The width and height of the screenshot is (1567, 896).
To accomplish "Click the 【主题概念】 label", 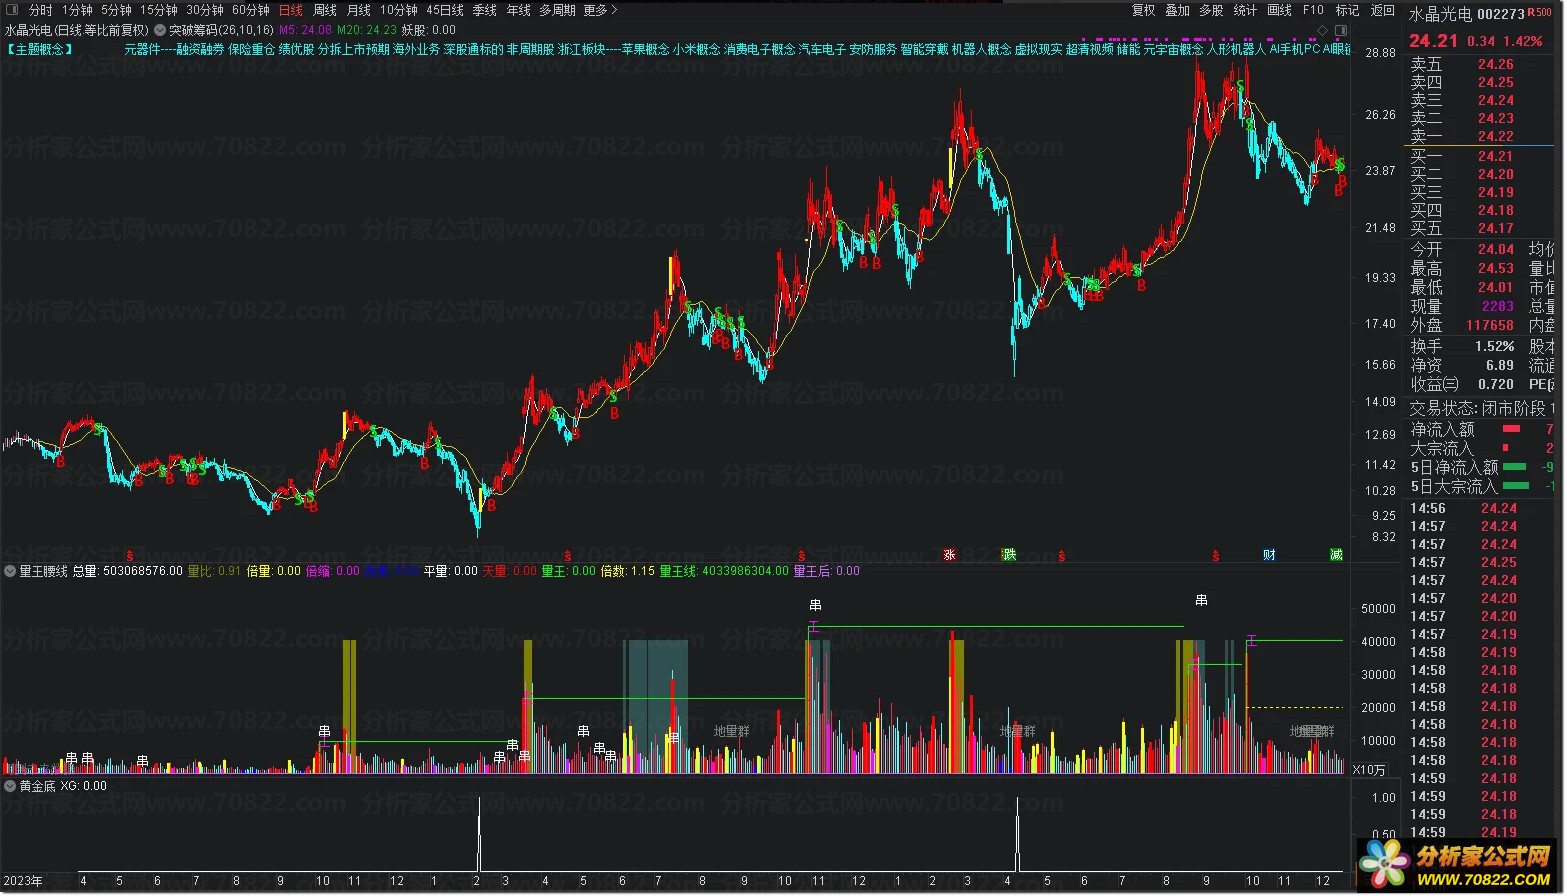I will tap(40, 49).
